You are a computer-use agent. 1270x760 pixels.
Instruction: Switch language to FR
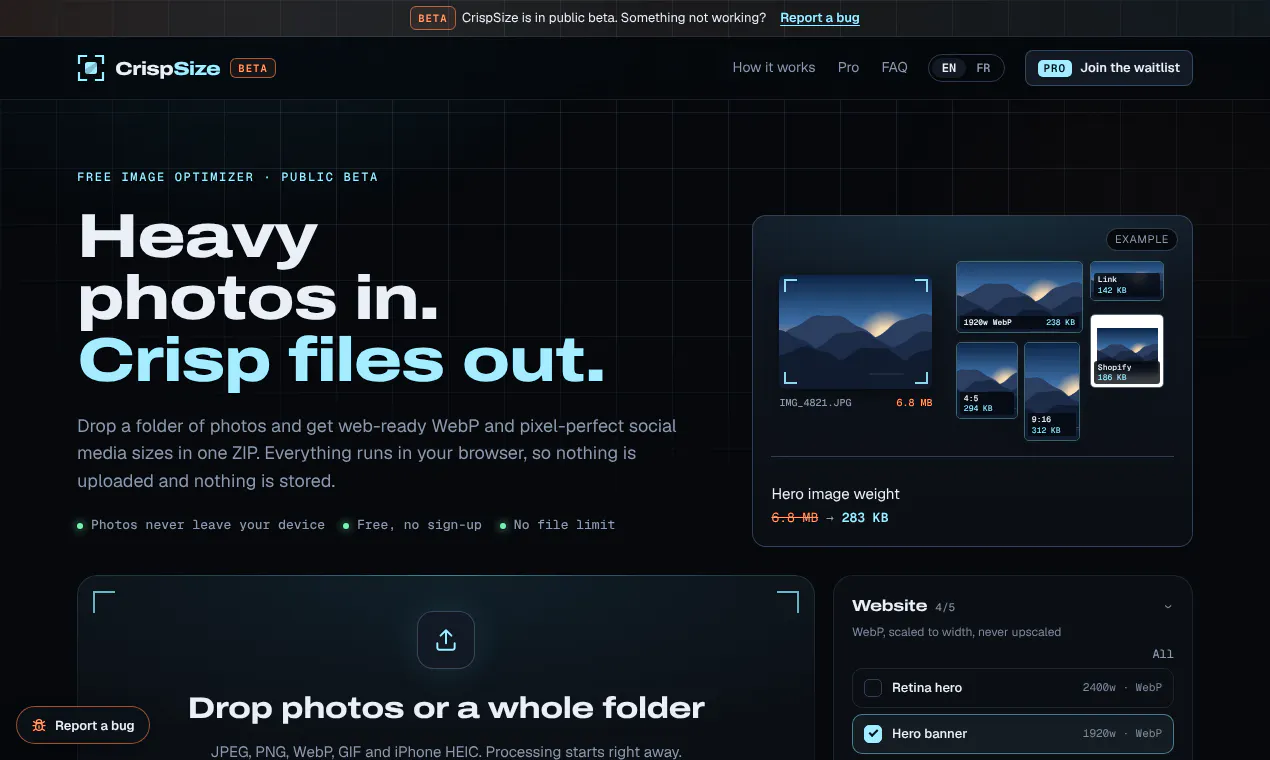[983, 68]
